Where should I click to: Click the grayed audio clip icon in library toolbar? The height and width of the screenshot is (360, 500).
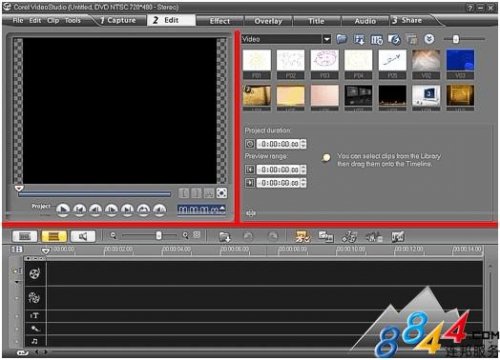(x=412, y=39)
